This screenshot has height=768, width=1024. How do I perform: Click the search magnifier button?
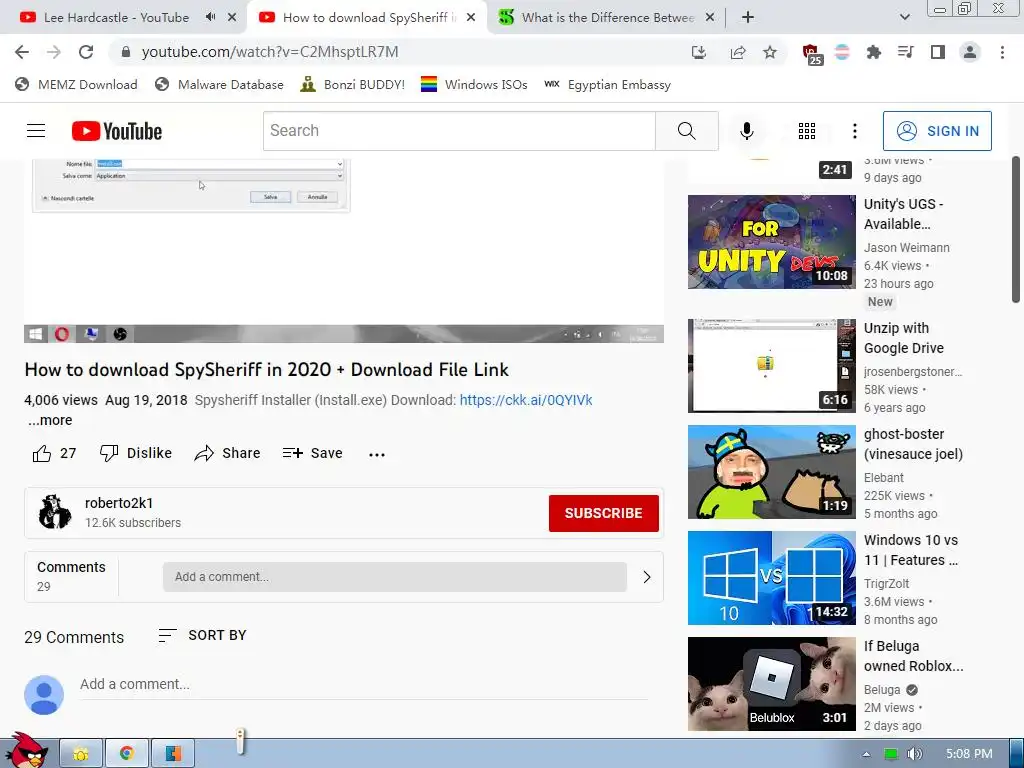coord(686,131)
